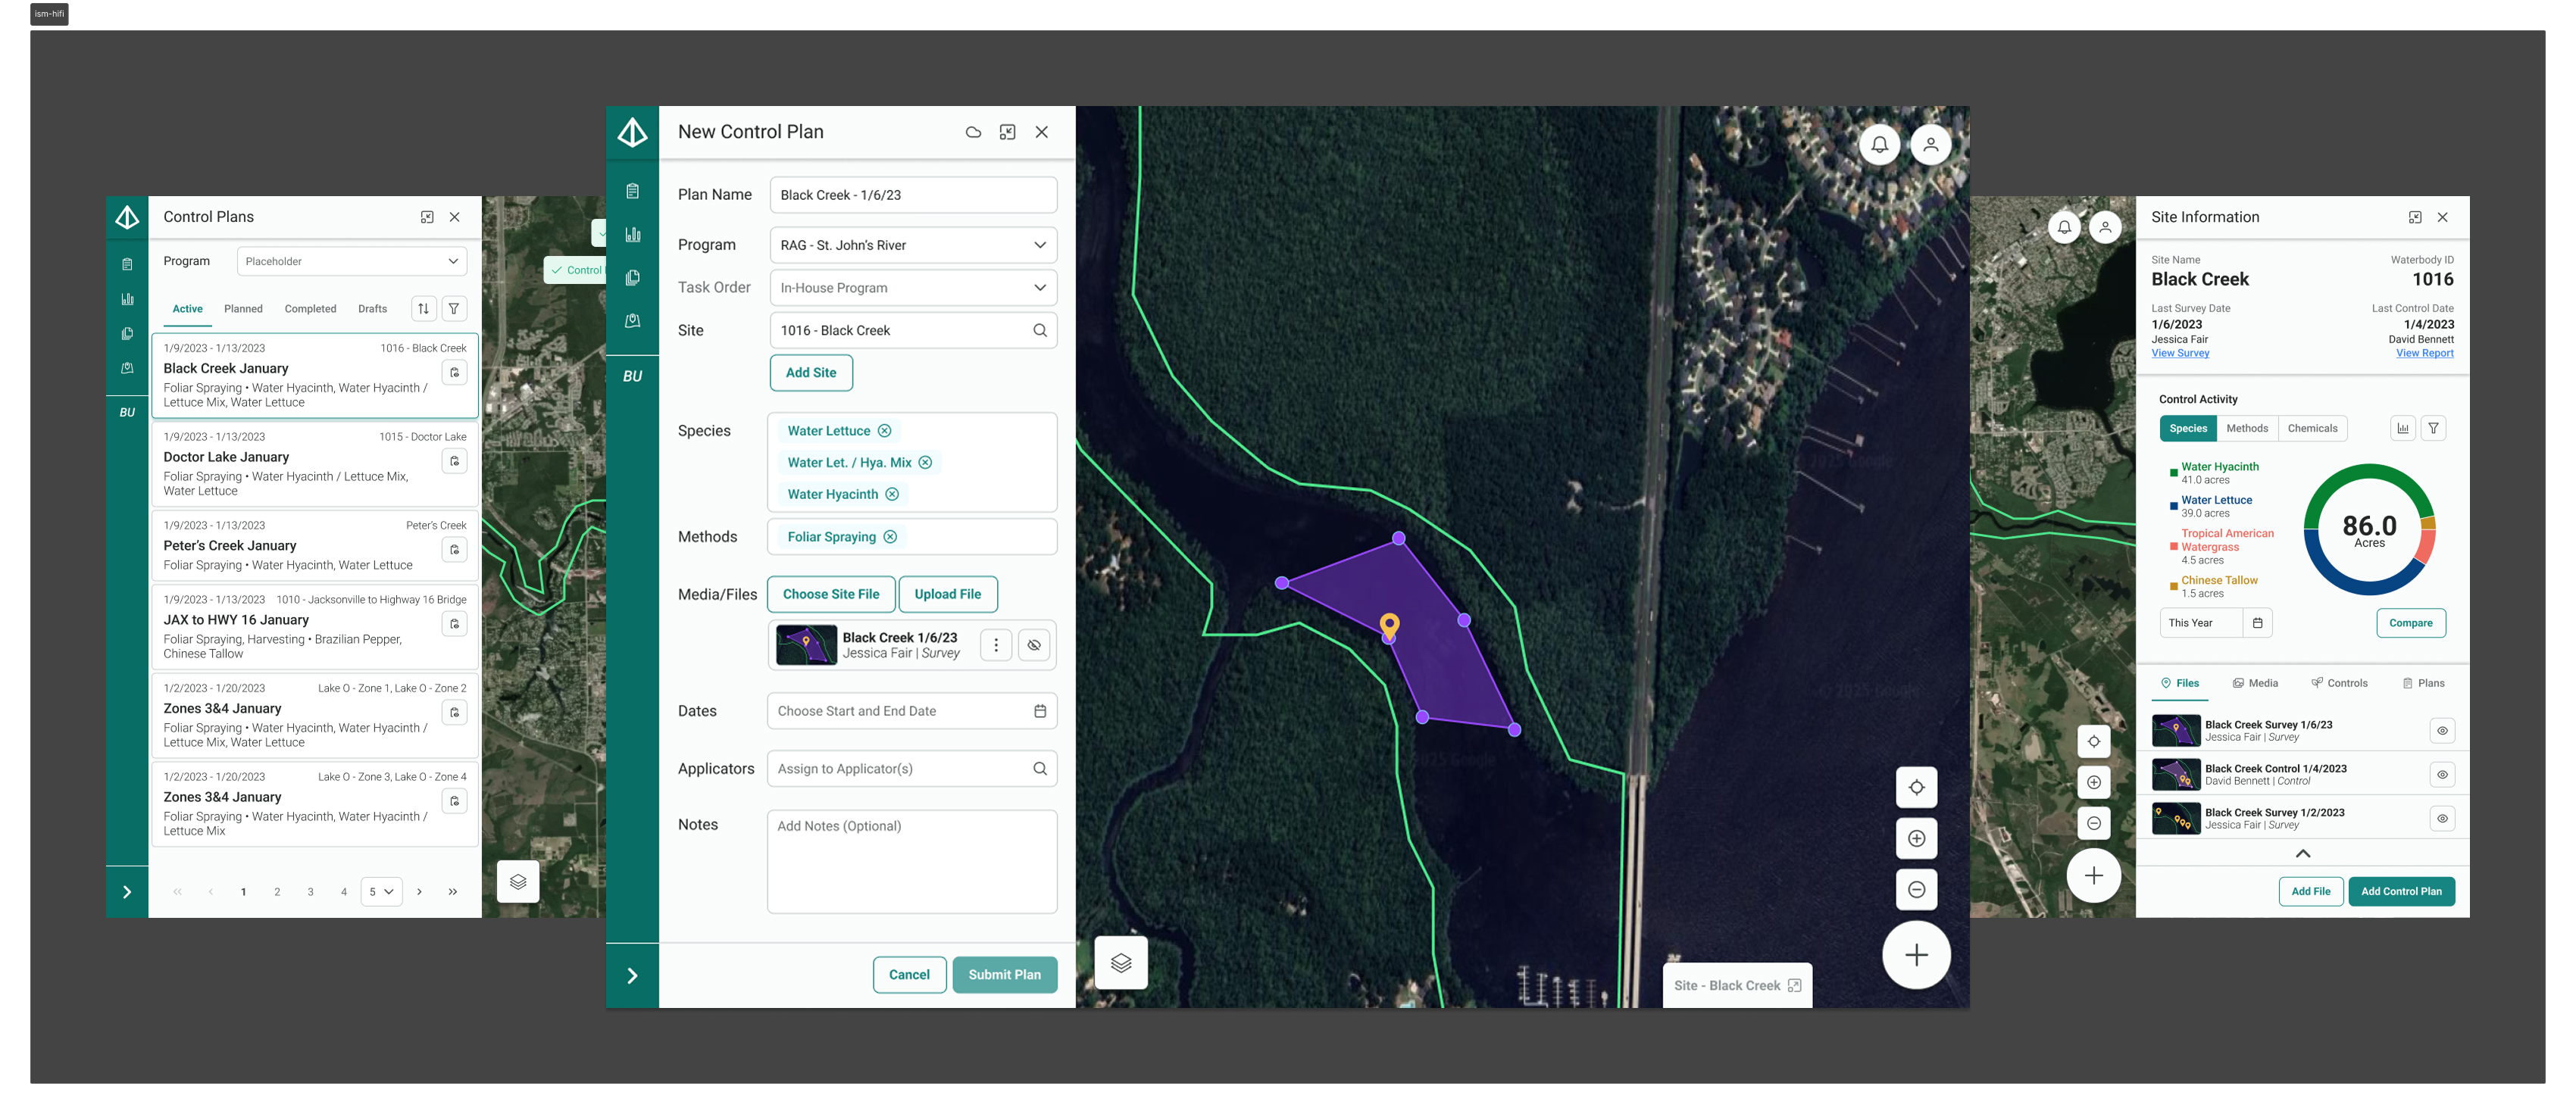Toggle visibility of Black Creek Survey 1/6/23
Image resolution: width=2576 pixels, height=1114 pixels.
2441,731
